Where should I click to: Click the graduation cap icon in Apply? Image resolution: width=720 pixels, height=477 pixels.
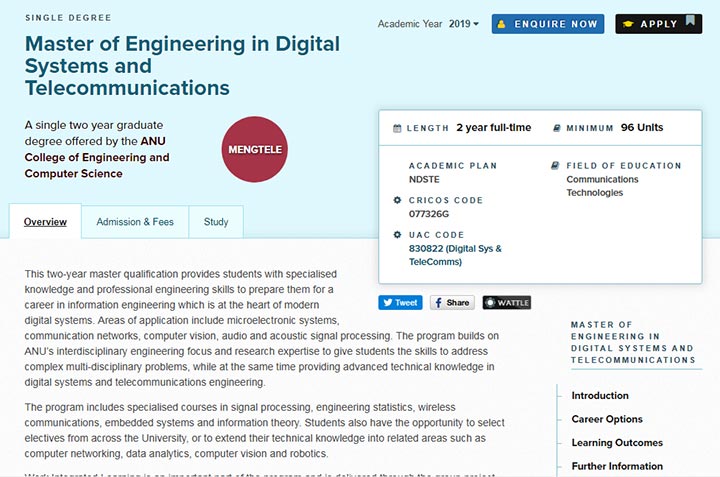coord(628,24)
